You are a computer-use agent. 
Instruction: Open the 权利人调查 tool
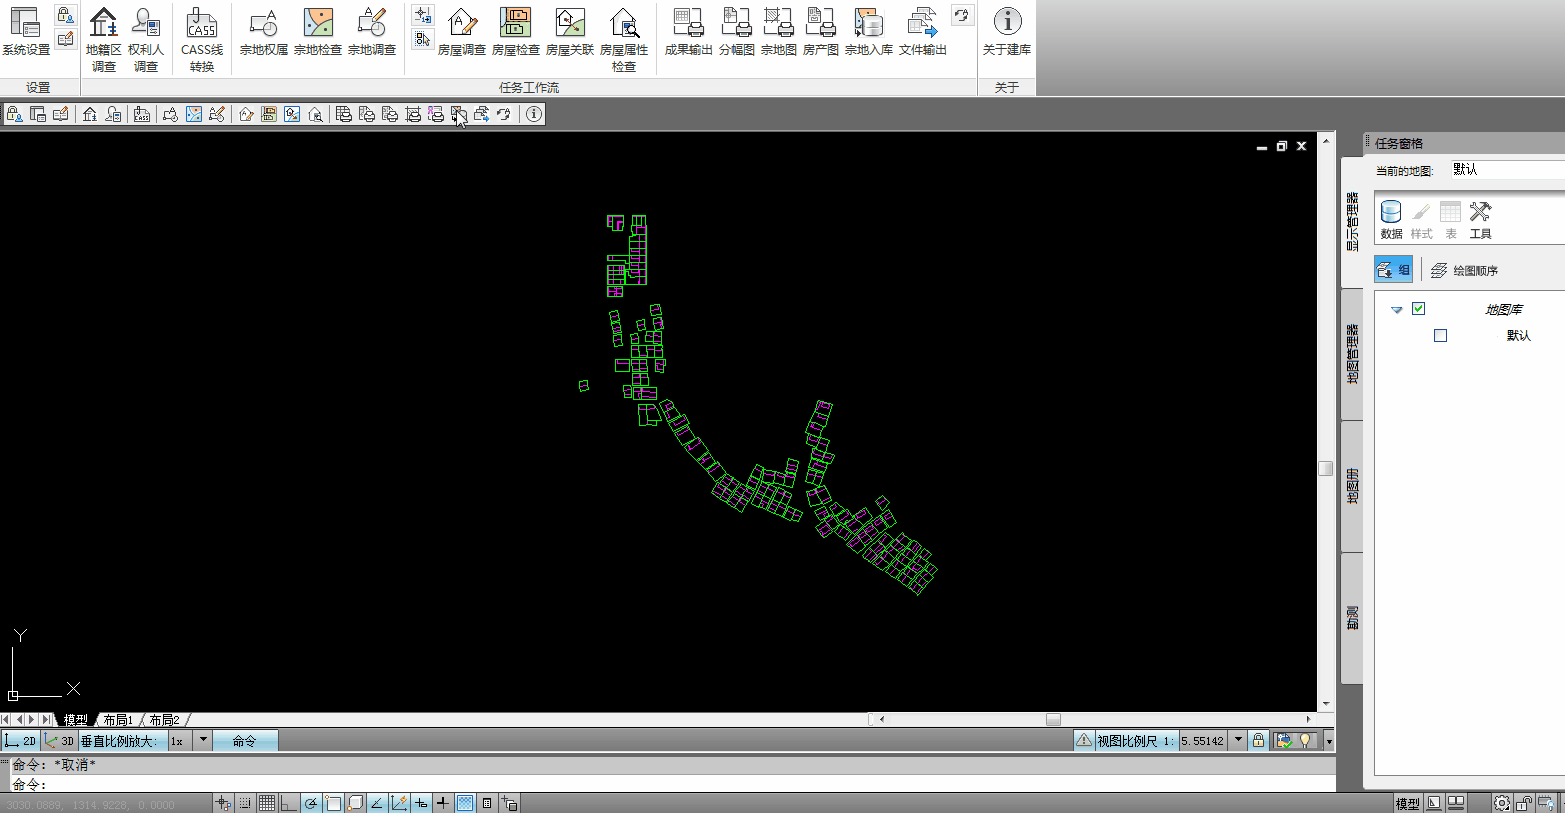(x=146, y=40)
